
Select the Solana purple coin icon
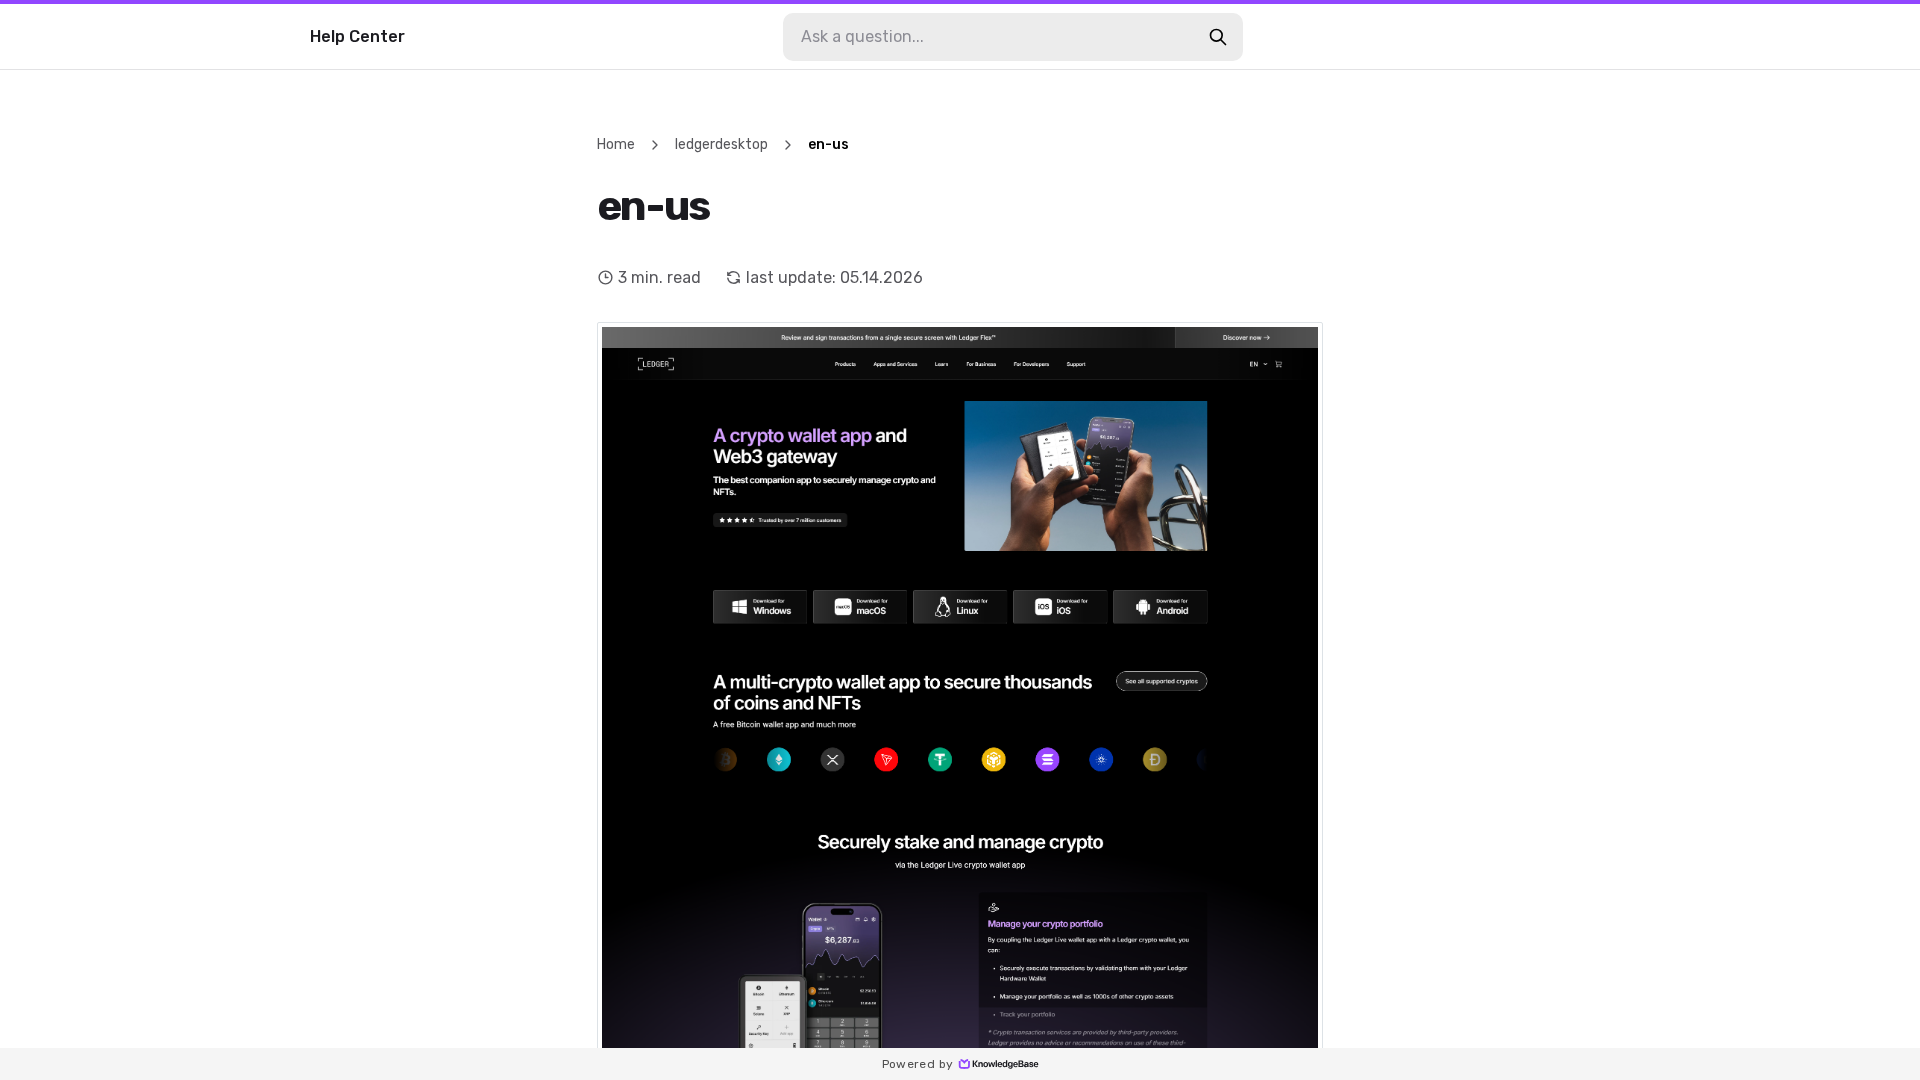1047,760
